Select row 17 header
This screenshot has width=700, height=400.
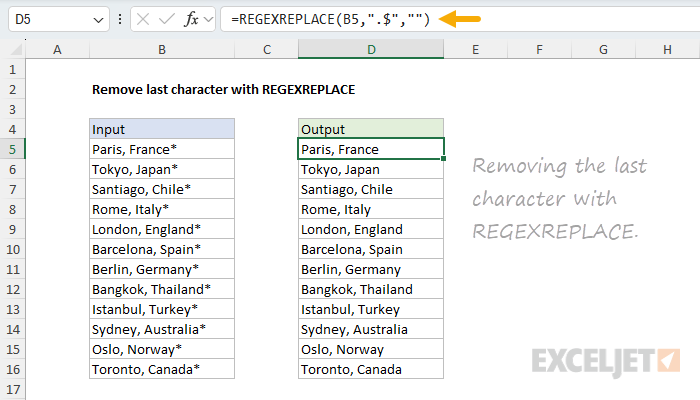coord(12,389)
